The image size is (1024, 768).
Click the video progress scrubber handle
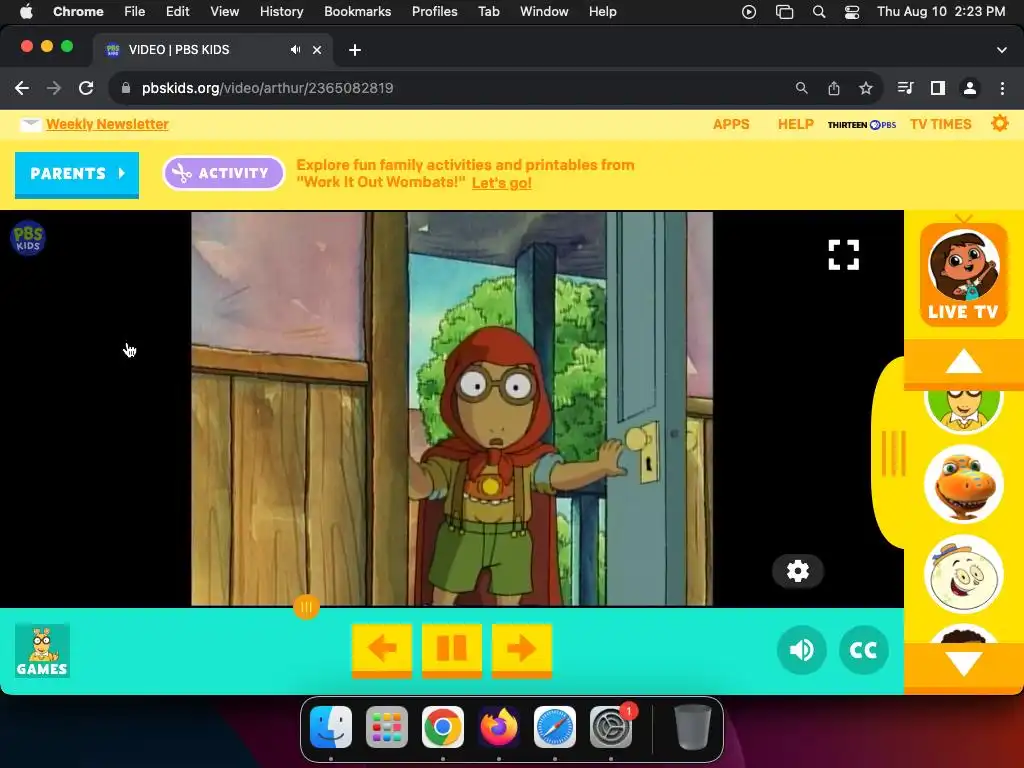(x=306, y=607)
